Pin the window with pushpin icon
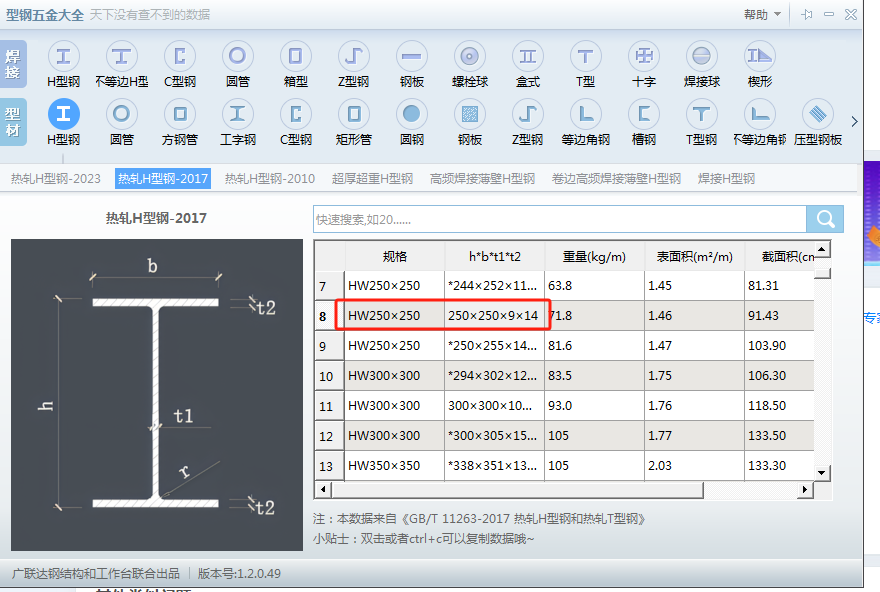This screenshot has width=880, height=592. 807,15
